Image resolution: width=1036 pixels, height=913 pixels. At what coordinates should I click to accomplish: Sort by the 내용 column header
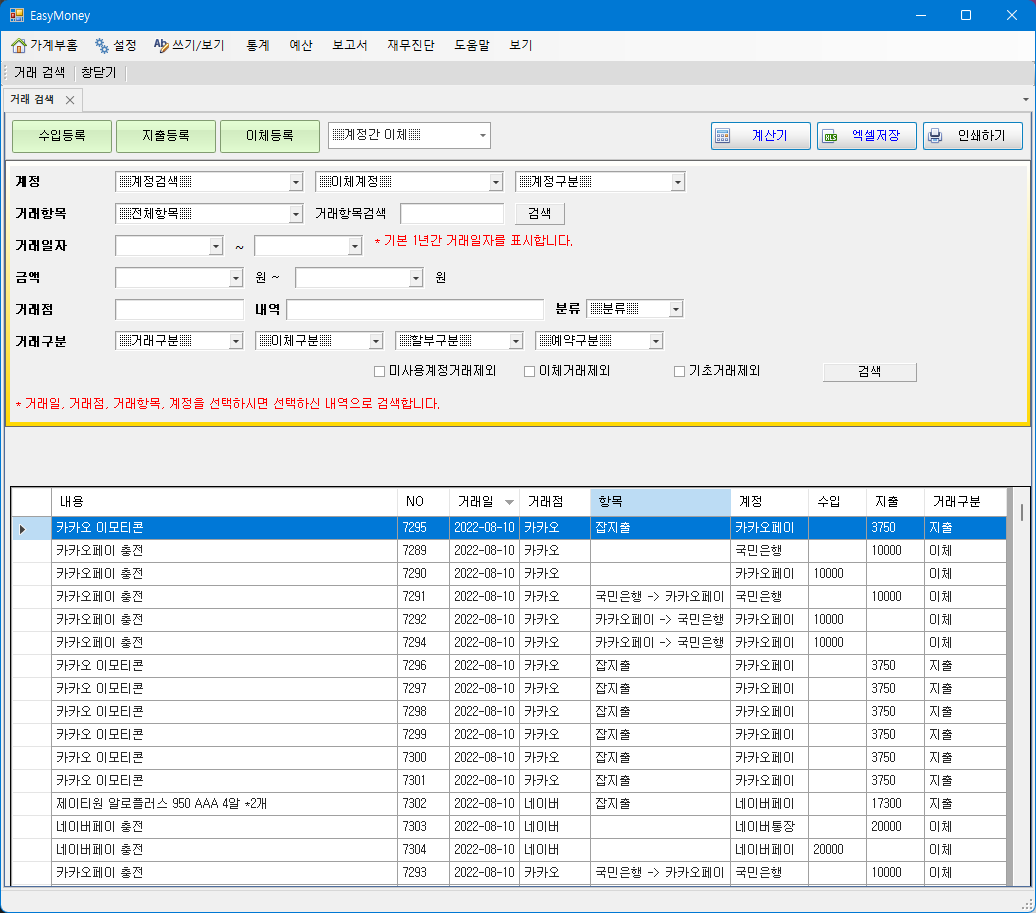[x=224, y=502]
